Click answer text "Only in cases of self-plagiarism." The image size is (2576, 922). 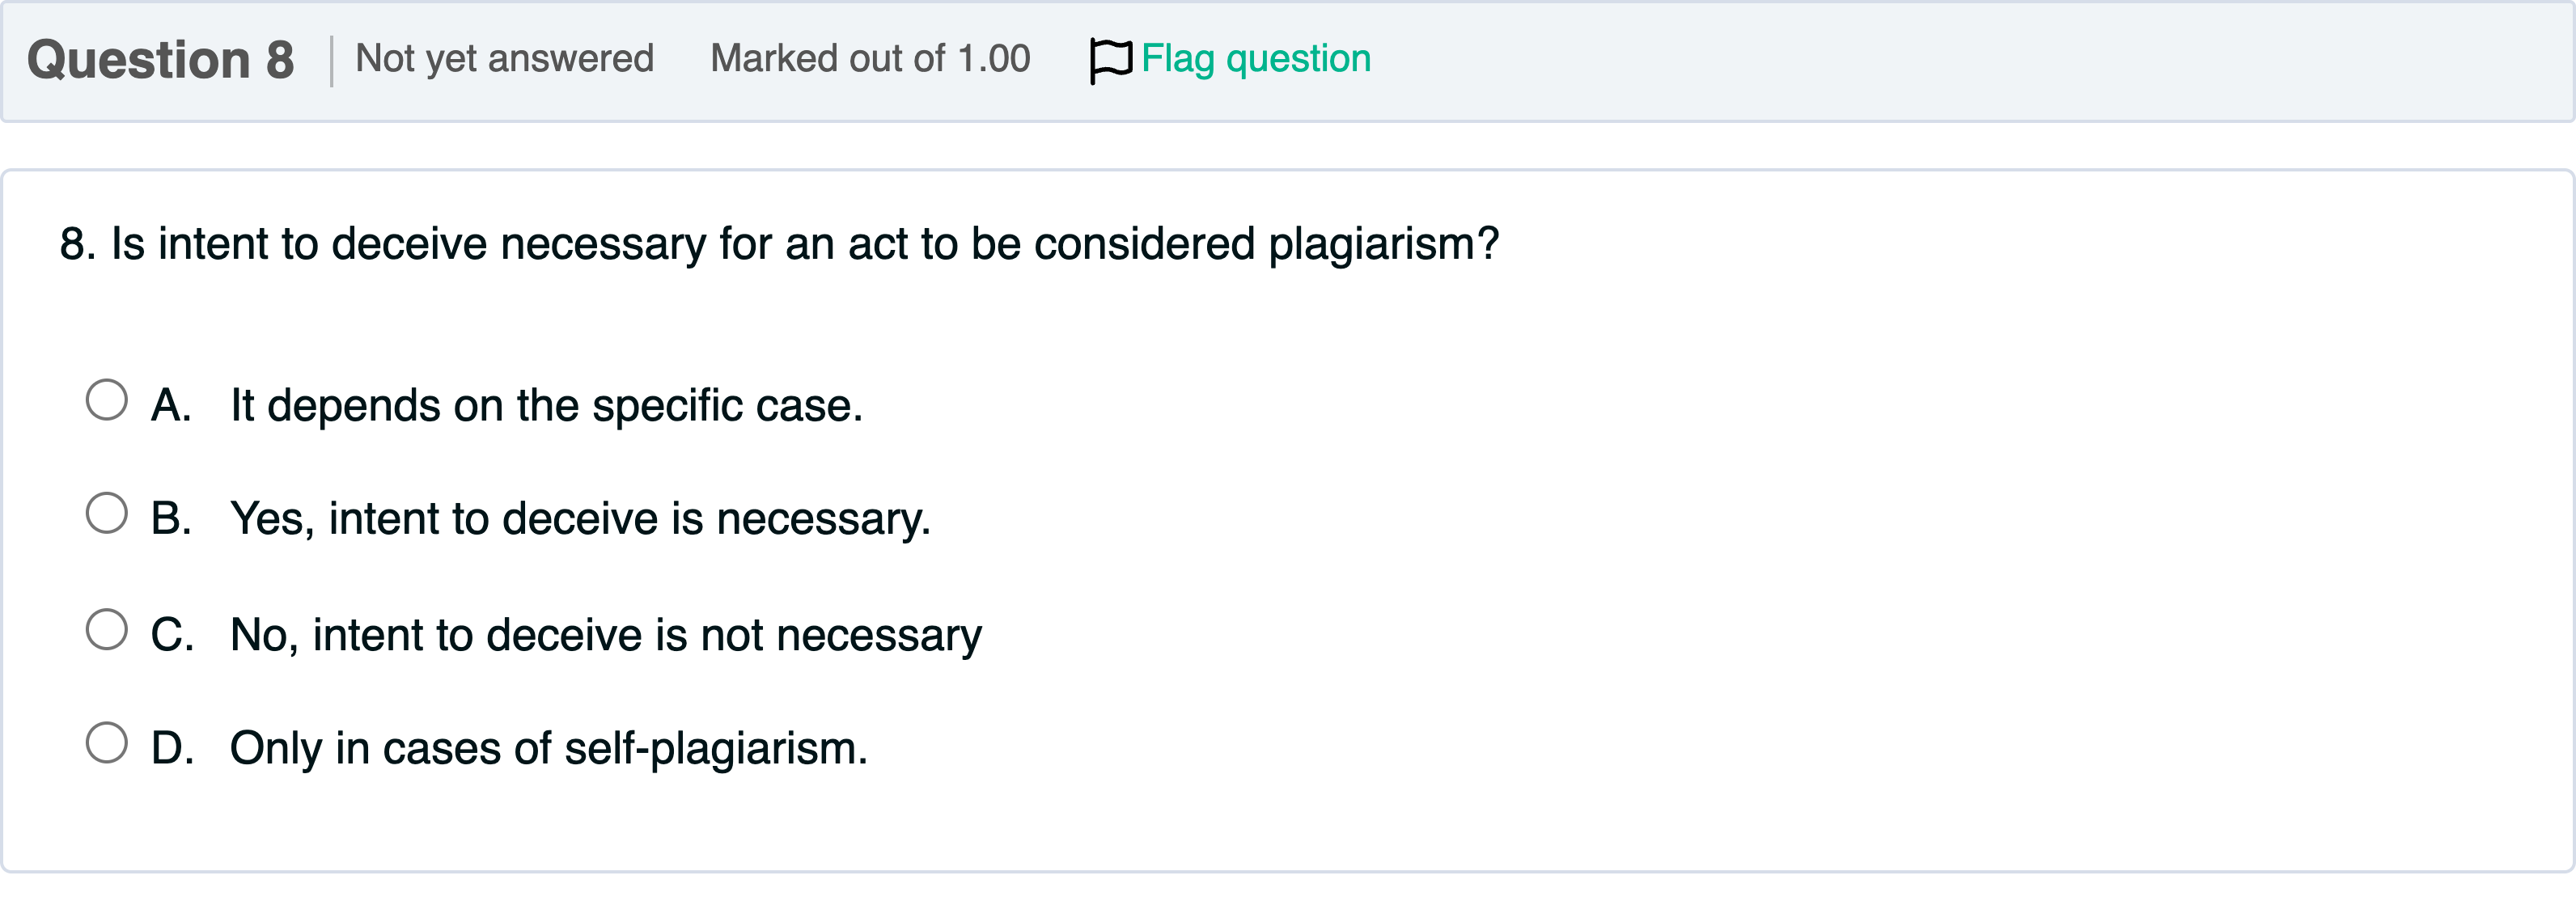tap(549, 749)
